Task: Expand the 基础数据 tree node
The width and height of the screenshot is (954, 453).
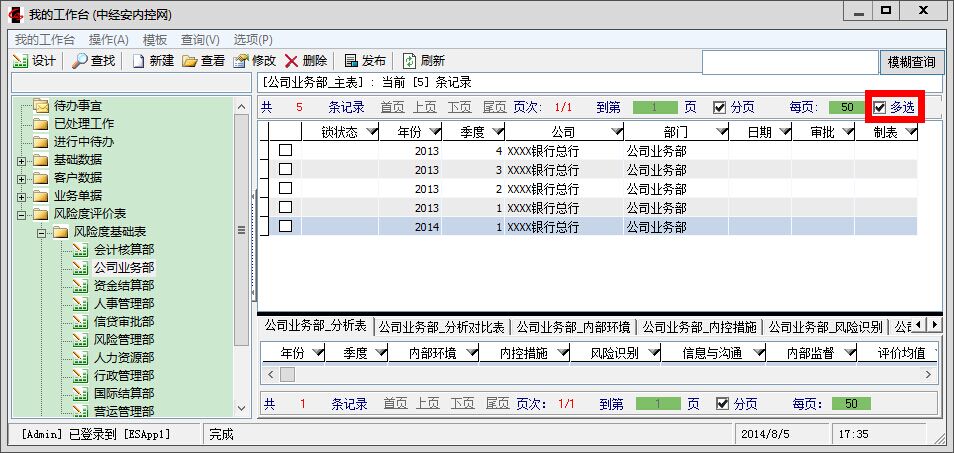Action: click(22, 160)
